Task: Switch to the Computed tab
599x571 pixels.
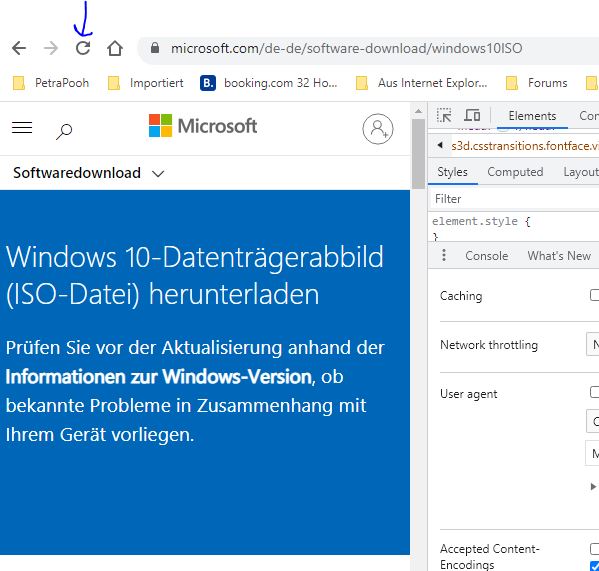Action: coord(515,172)
